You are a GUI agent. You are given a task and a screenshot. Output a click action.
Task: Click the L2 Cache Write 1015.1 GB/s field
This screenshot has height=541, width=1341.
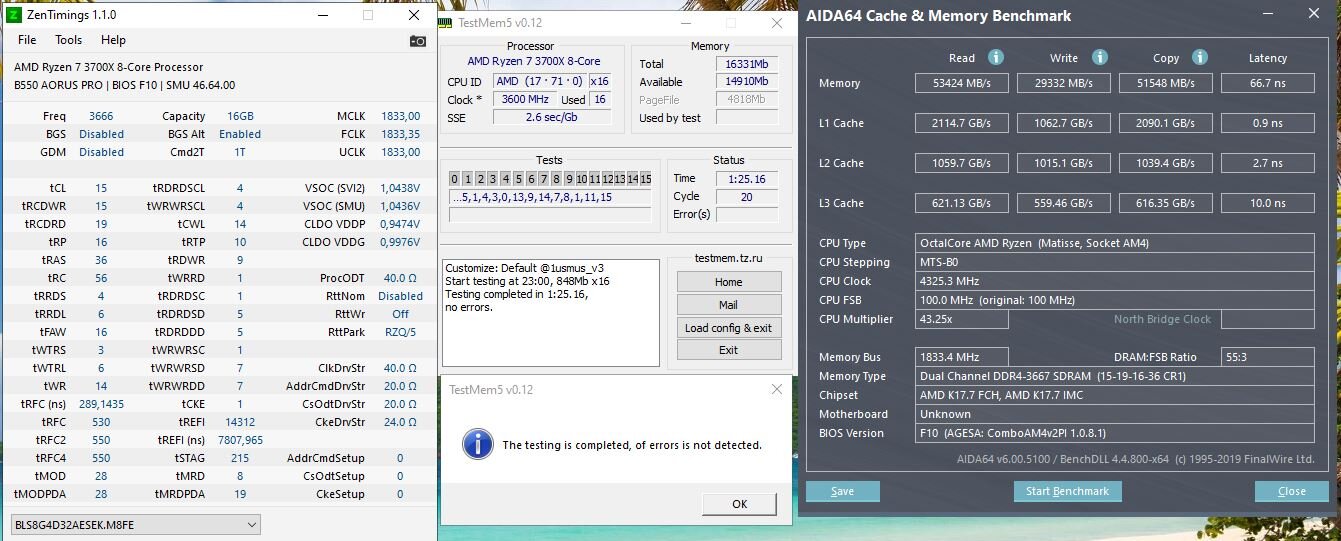1065,163
